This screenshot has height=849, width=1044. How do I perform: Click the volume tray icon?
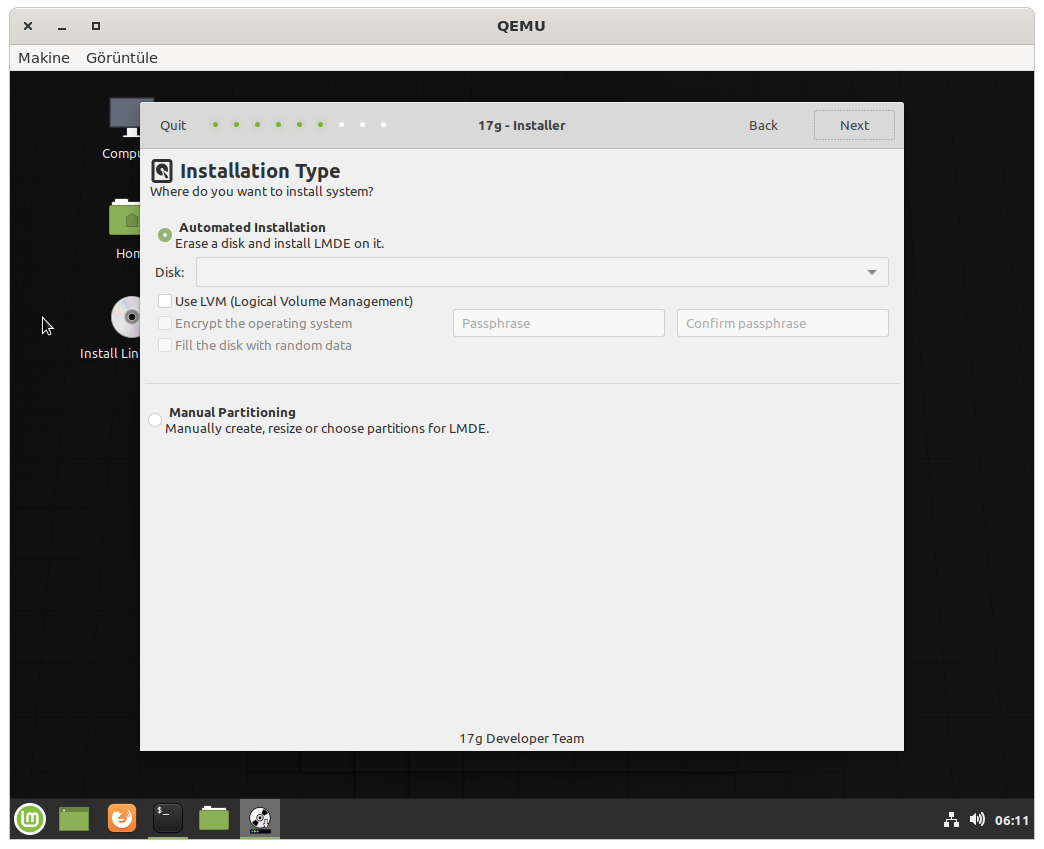coord(977,820)
